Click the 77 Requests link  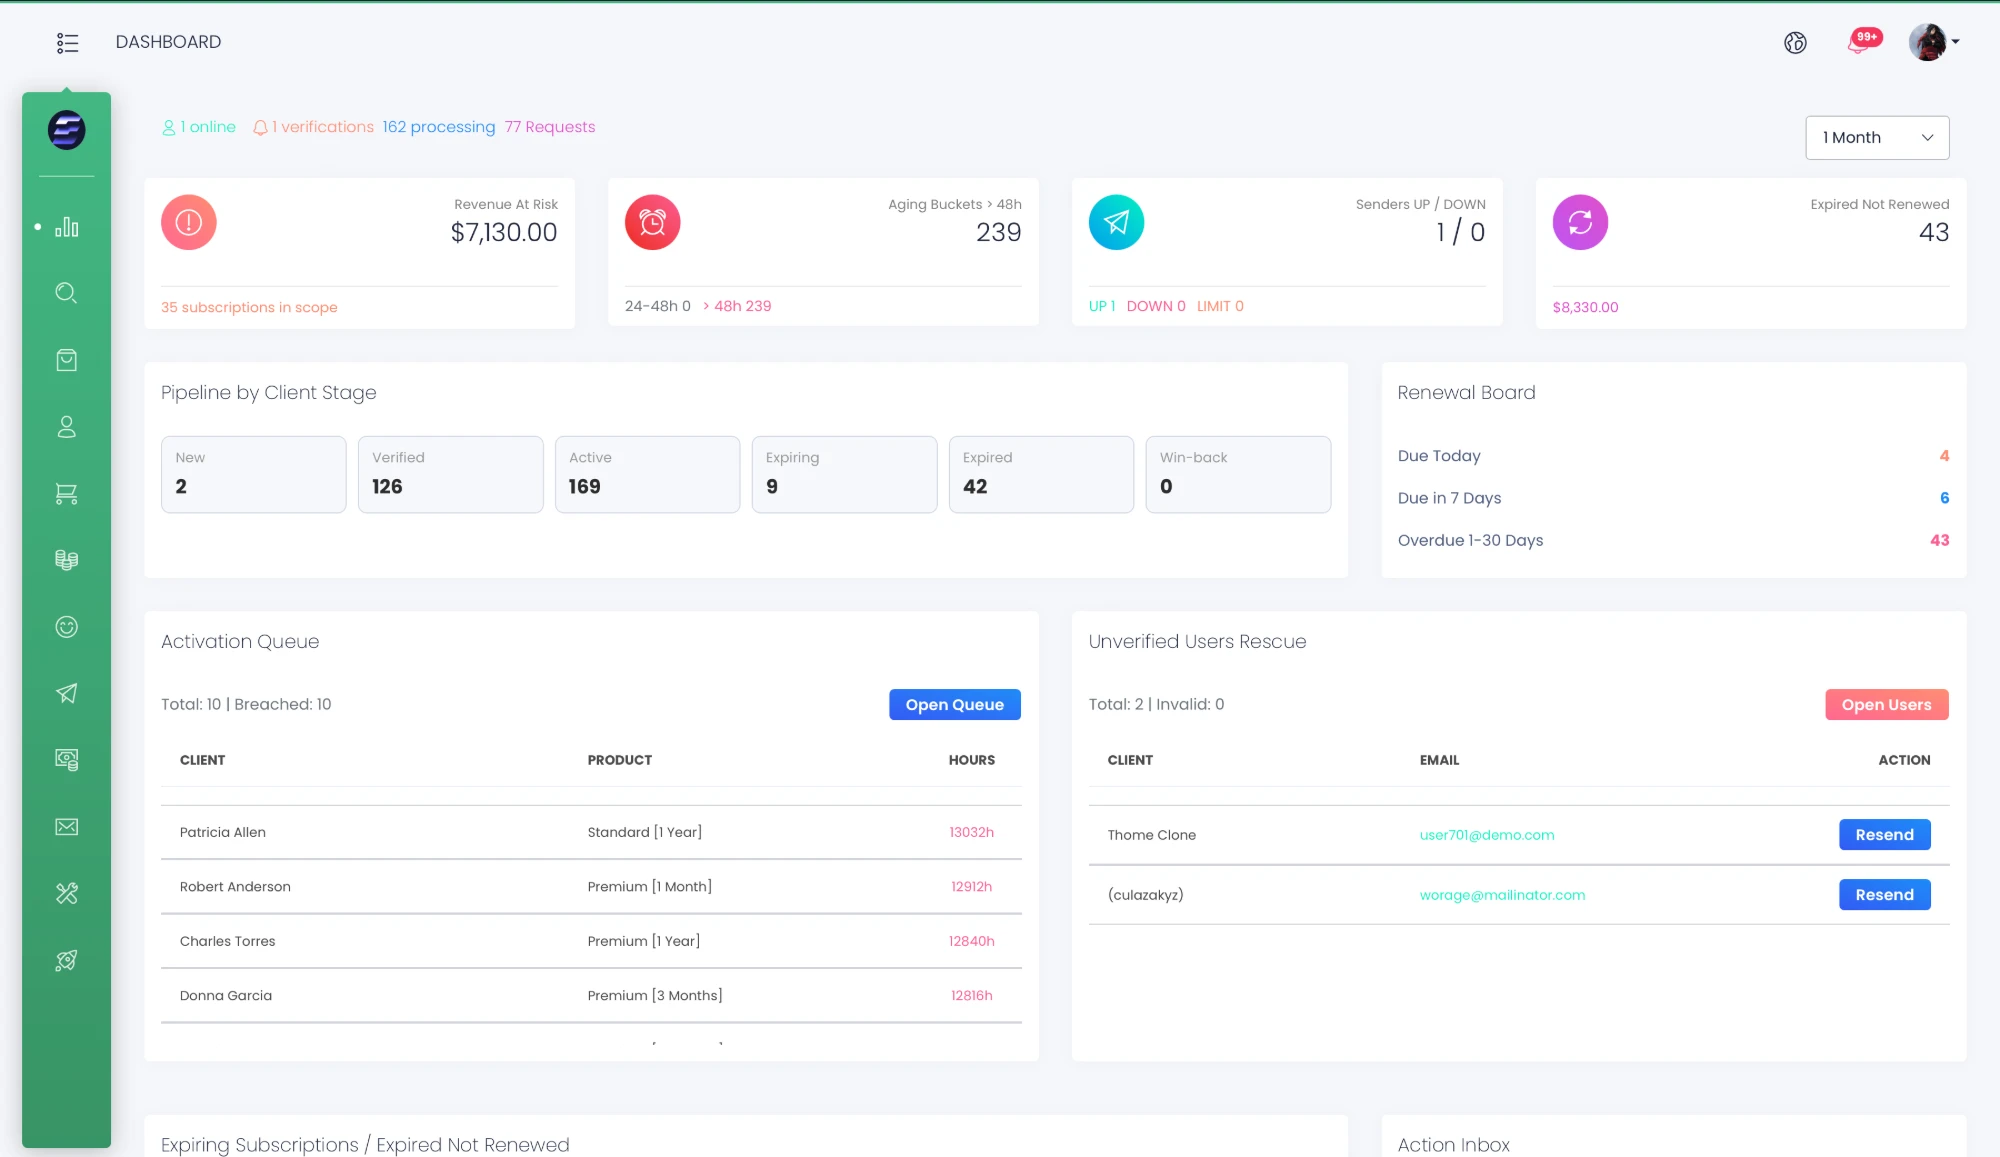(550, 127)
